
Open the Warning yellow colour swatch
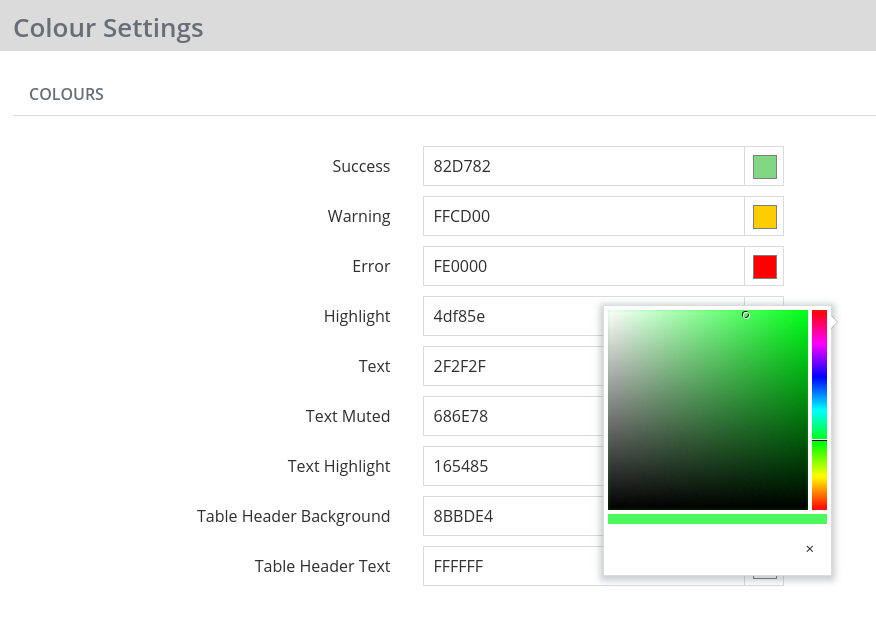764,217
